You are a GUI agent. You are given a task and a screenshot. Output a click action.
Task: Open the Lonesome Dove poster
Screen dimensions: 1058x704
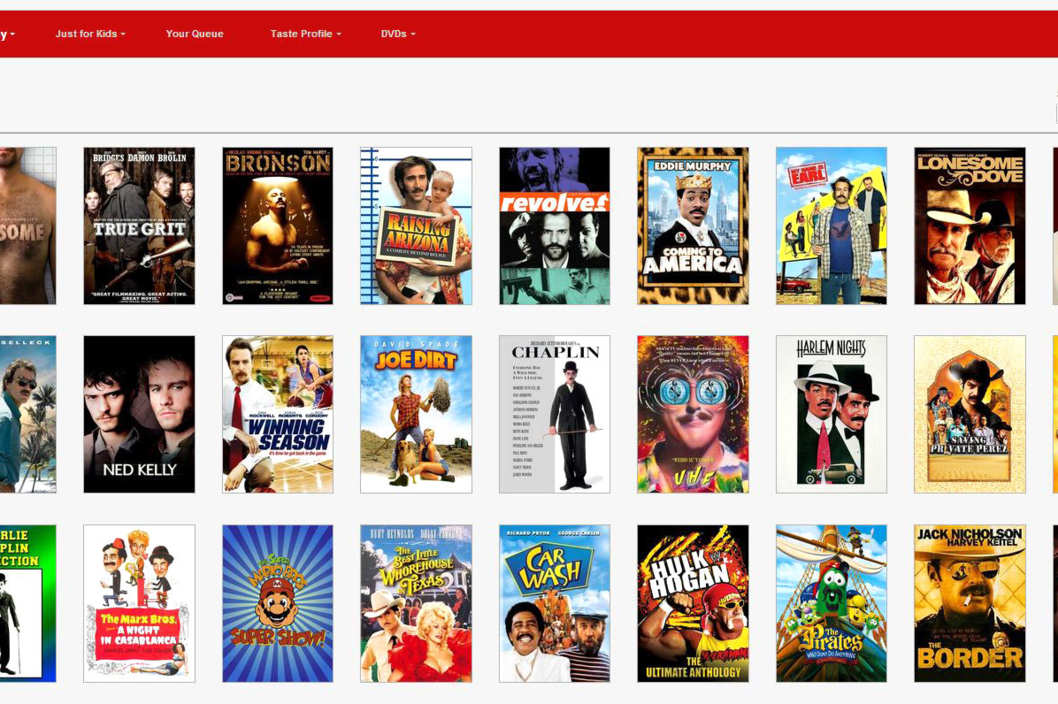(x=970, y=226)
